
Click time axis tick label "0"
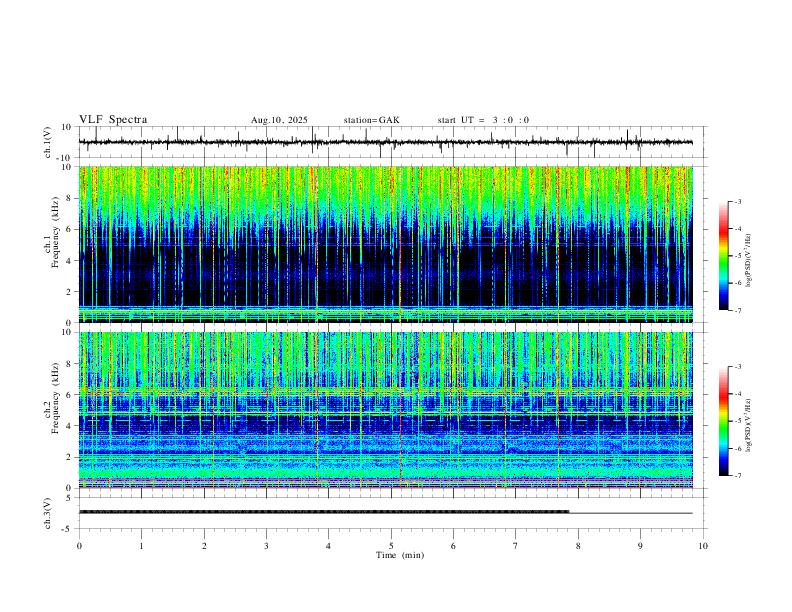(79, 546)
